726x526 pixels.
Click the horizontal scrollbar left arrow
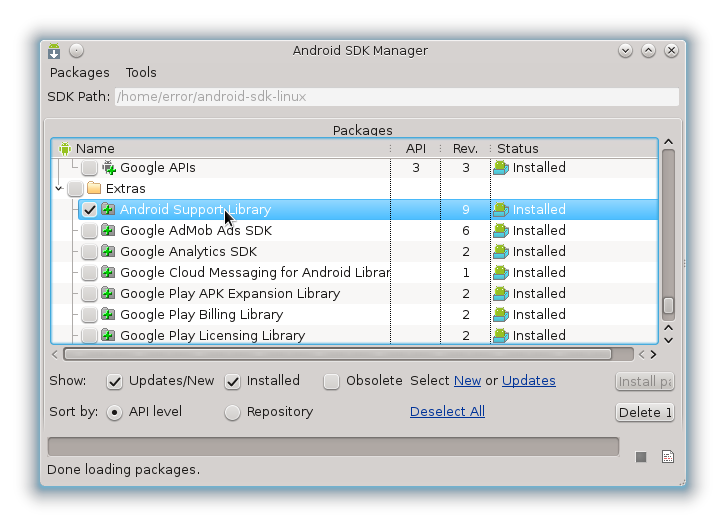(55, 355)
